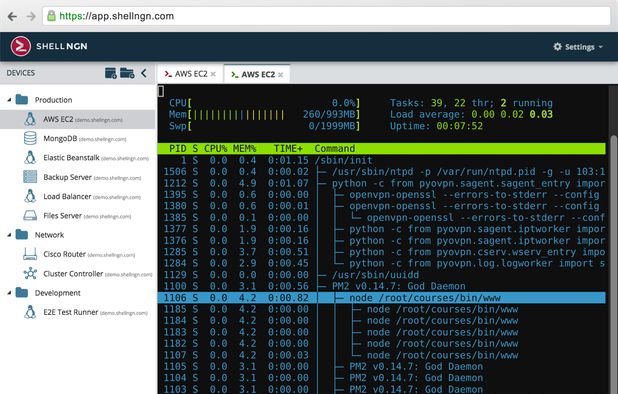This screenshot has width=618, height=394.
Task: Collapse the Devices sidebar with the chevron
Action: (x=144, y=73)
